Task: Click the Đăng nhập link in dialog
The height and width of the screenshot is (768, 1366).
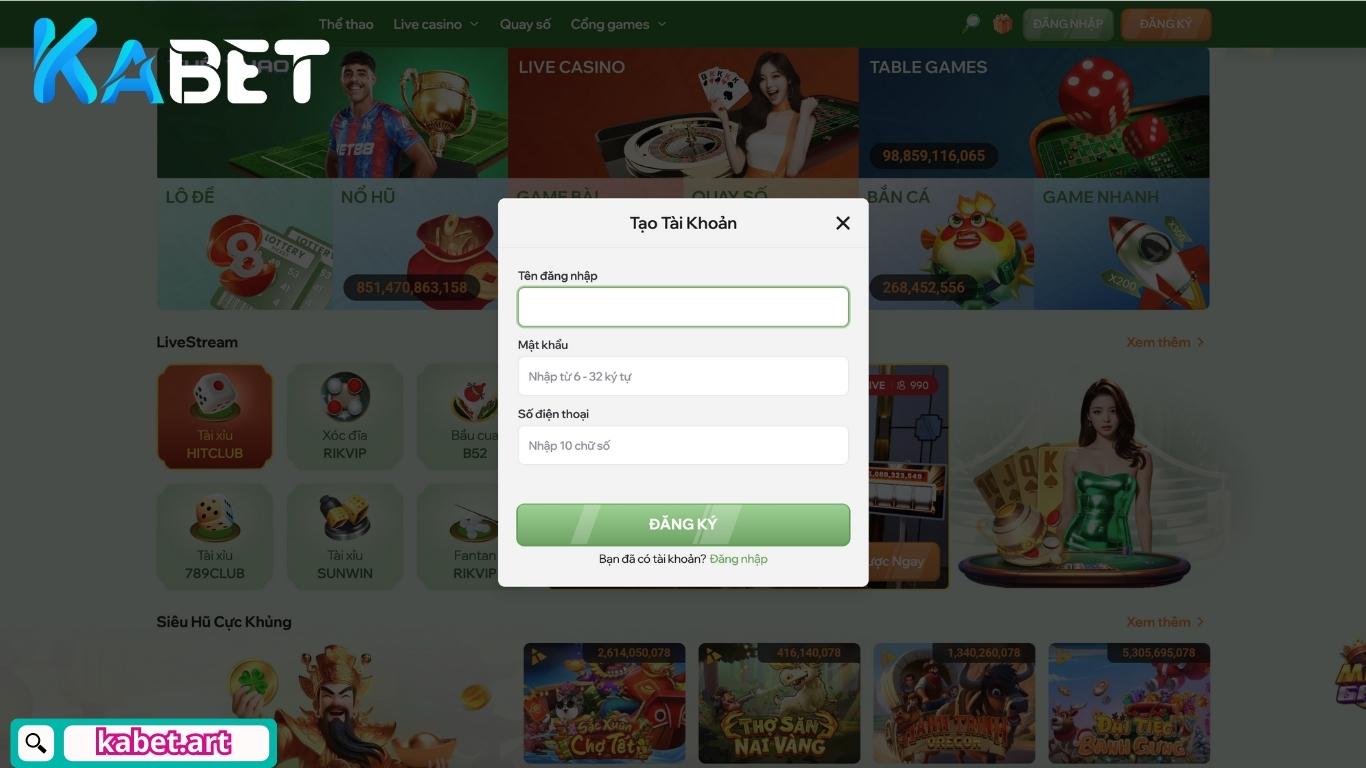Action: pos(738,559)
